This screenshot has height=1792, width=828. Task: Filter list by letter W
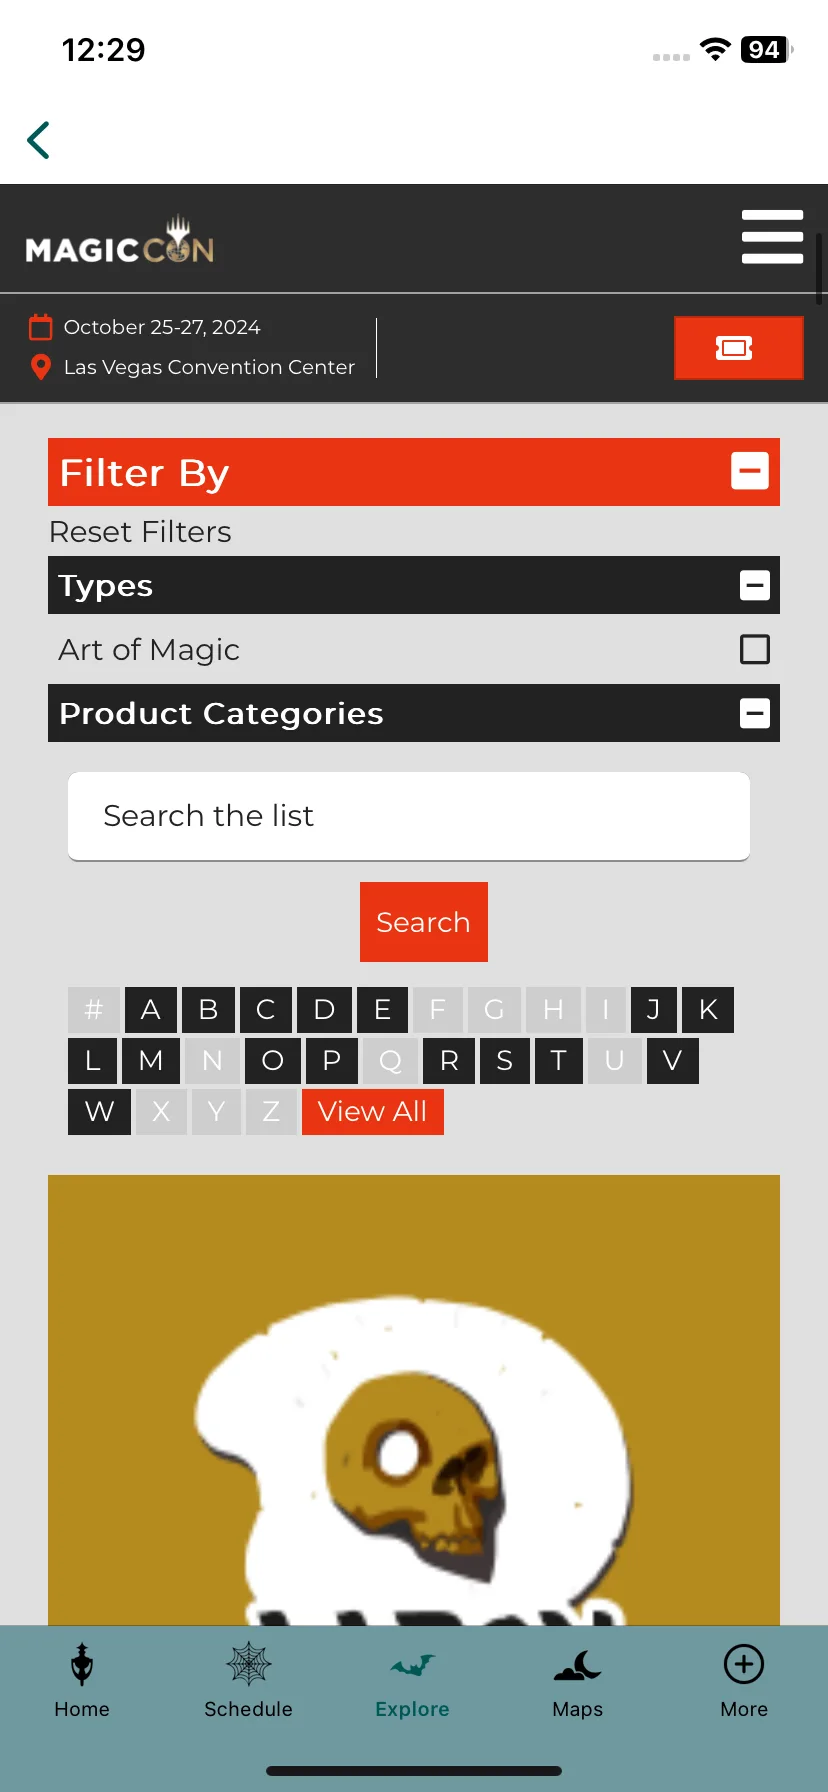99,1112
